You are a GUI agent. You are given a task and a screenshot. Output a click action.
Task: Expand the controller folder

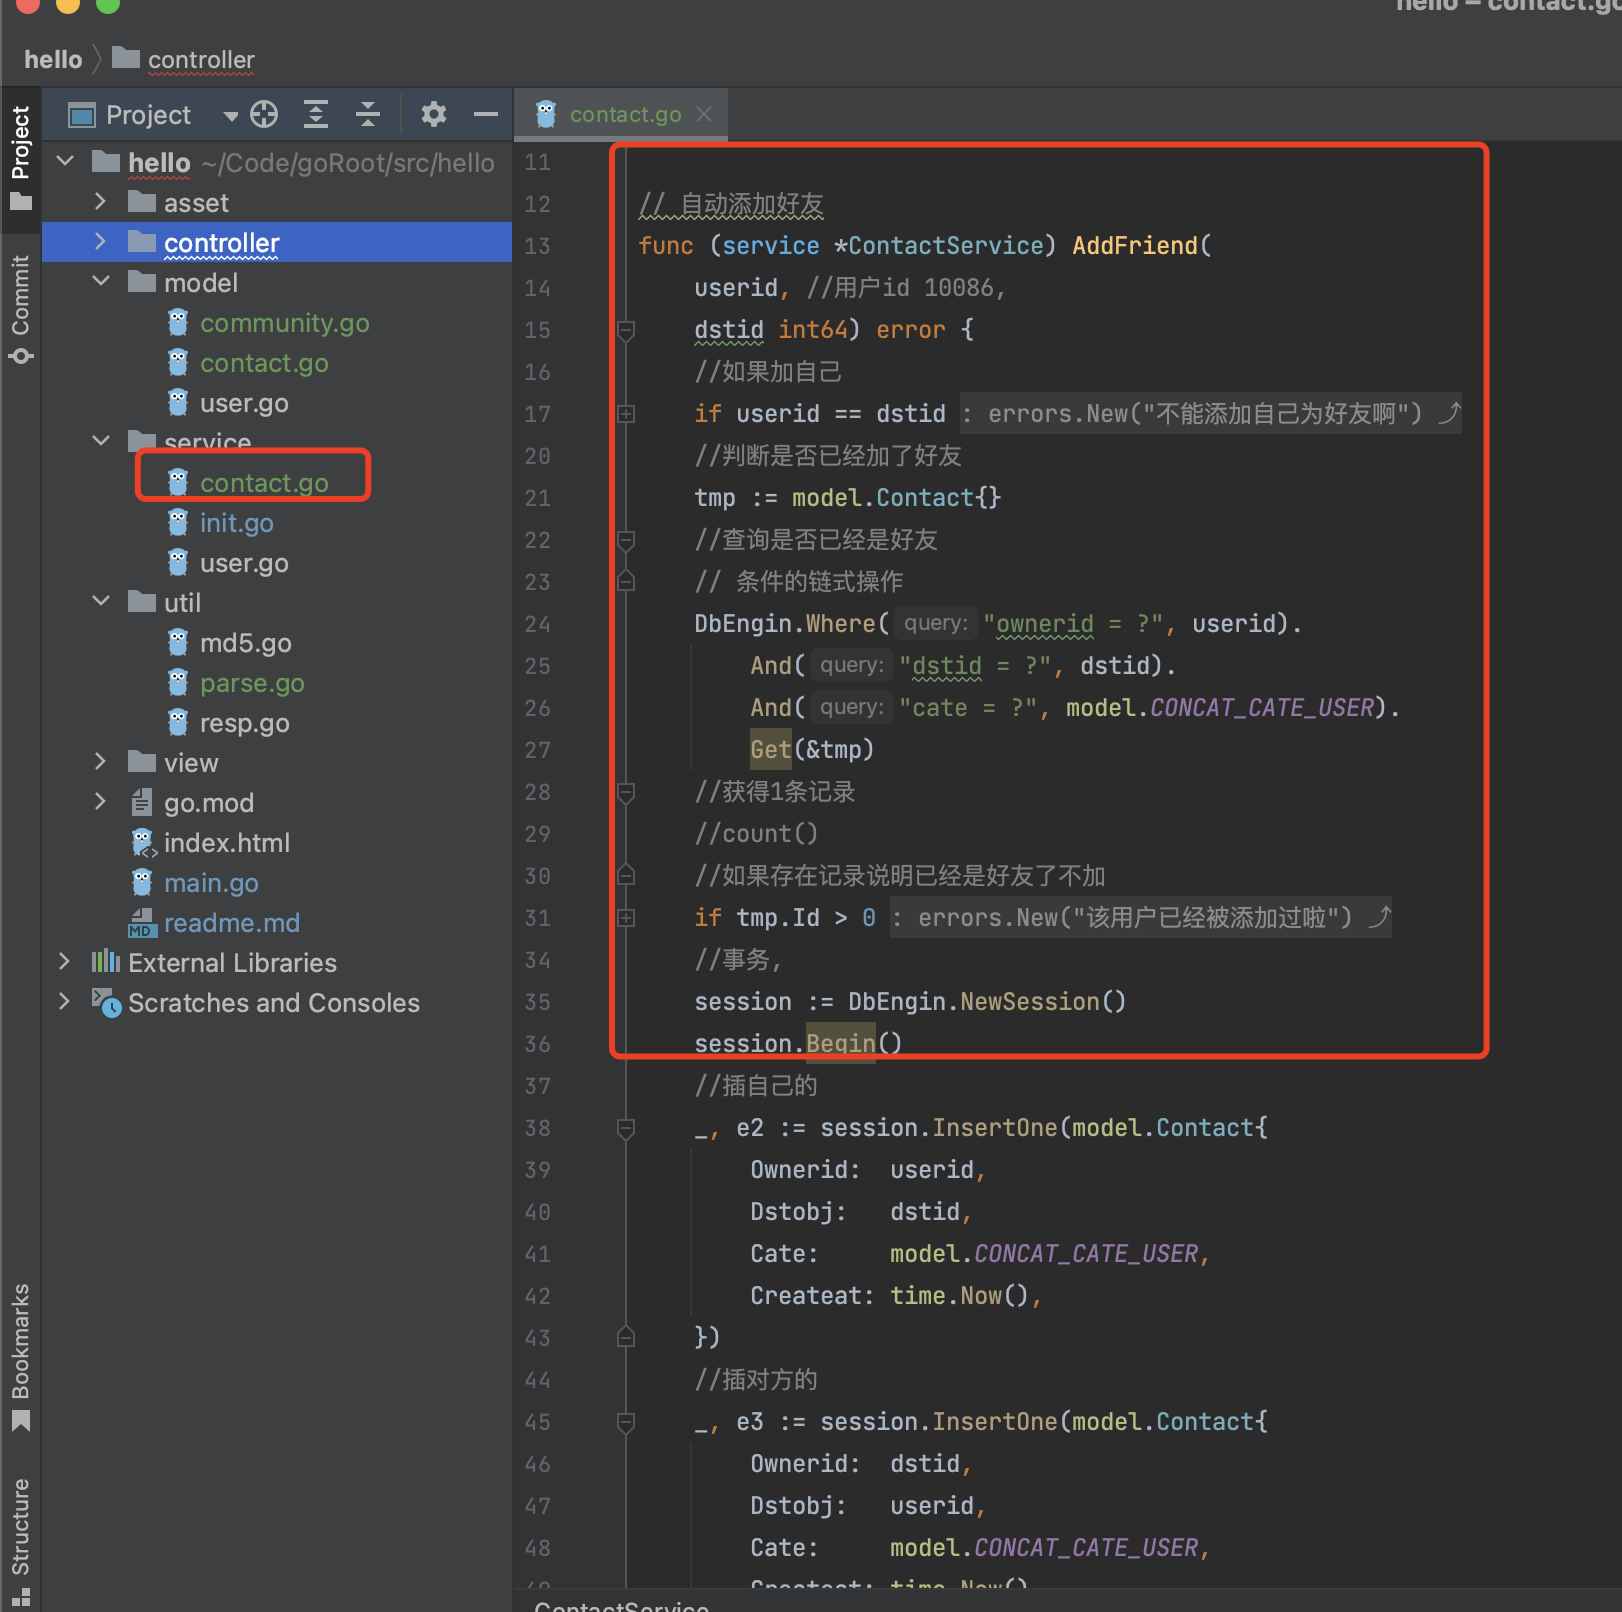coord(100,242)
